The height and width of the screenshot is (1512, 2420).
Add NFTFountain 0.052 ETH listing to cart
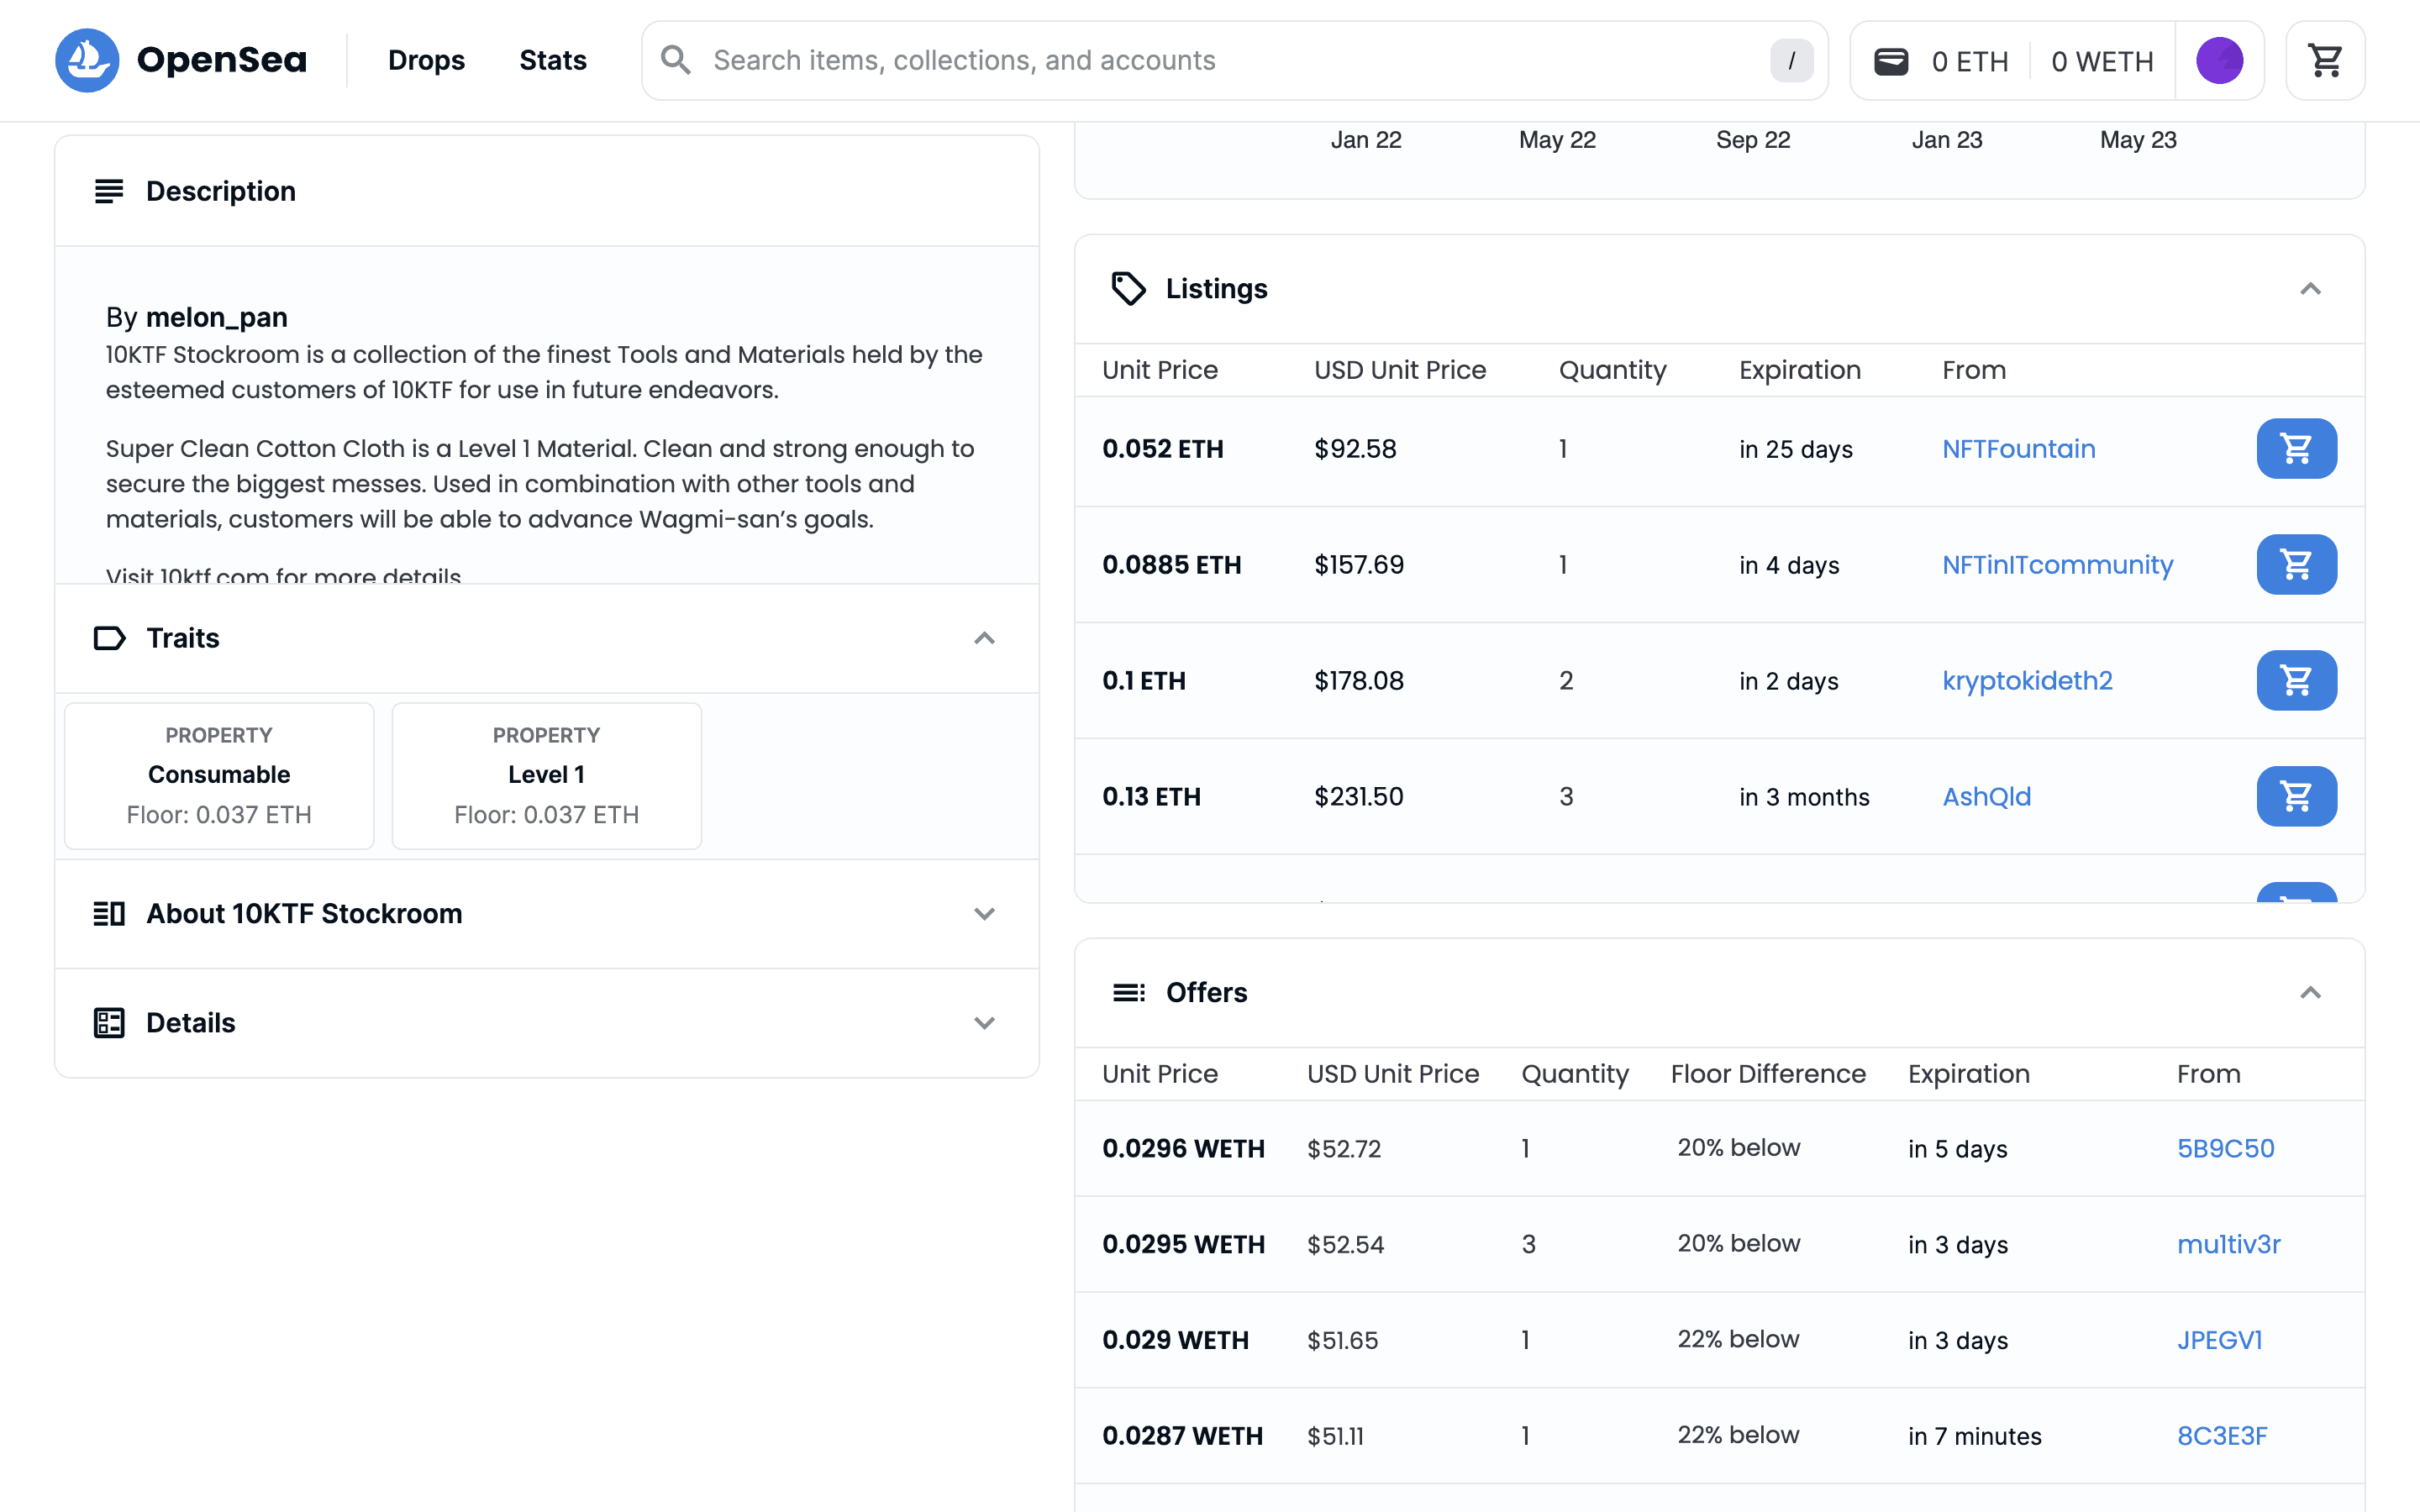pyautogui.click(x=2296, y=449)
